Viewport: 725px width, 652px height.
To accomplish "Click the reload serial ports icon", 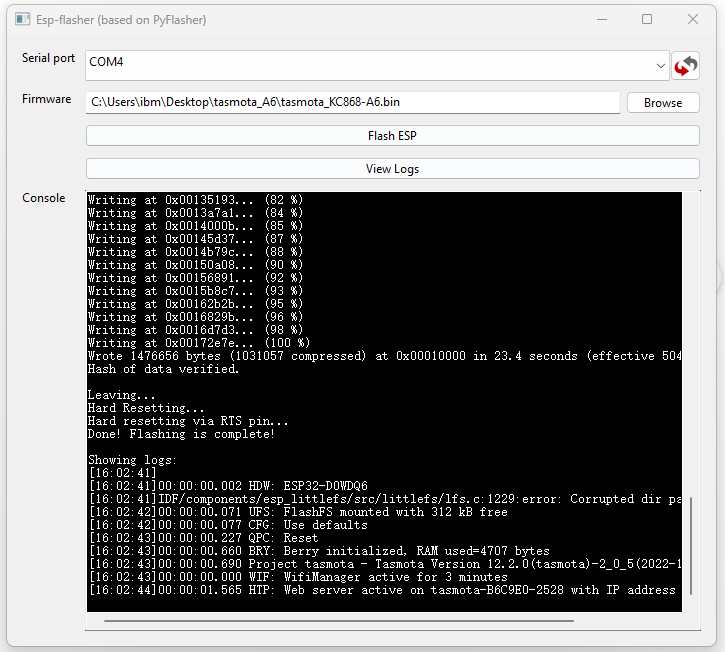I will (685, 66).
